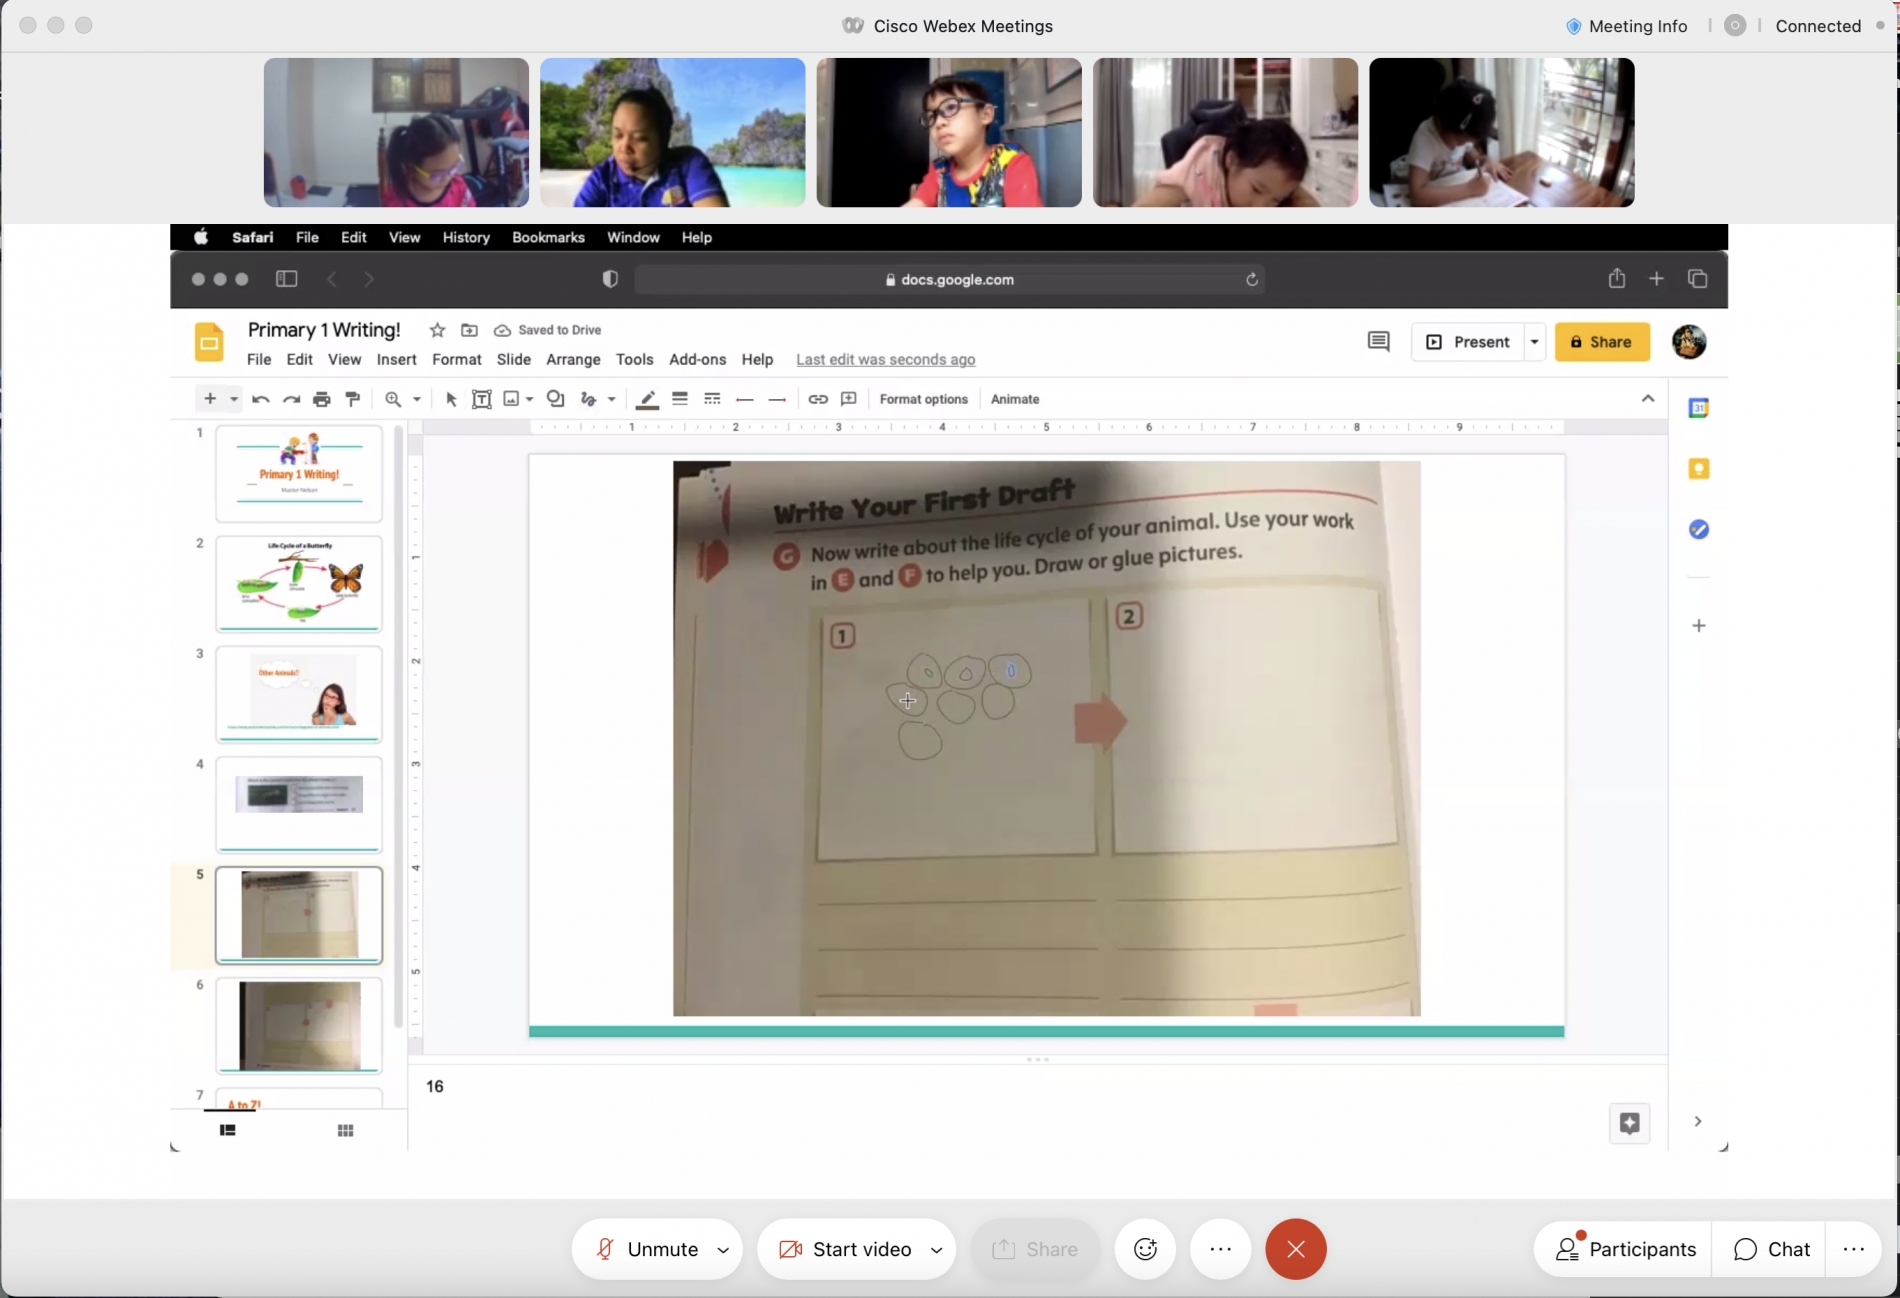The height and width of the screenshot is (1298, 1900).
Task: Click the Zoom magnifier tool
Action: coord(393,399)
